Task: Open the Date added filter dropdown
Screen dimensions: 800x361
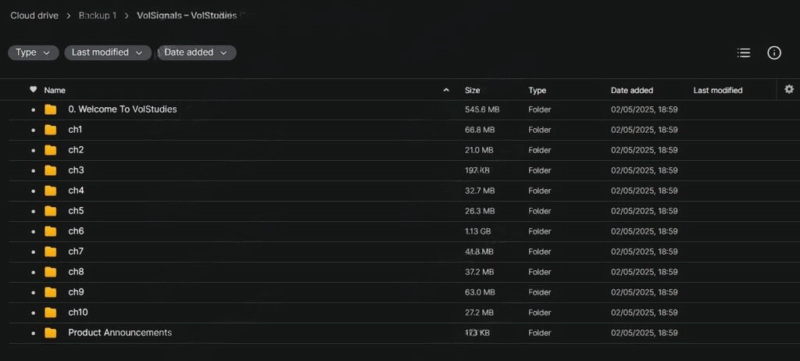Action: (x=196, y=53)
